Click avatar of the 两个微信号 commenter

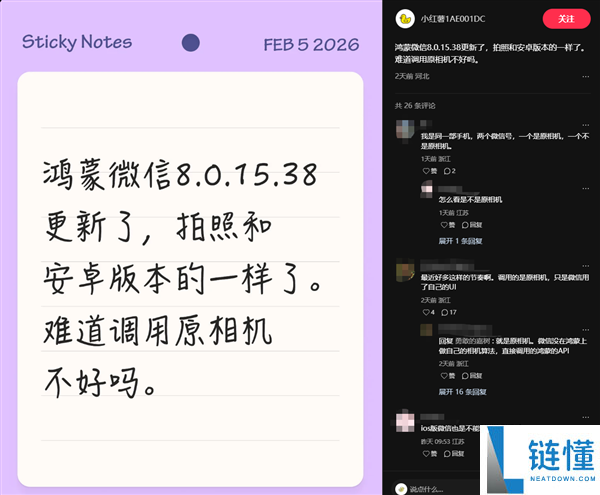point(405,130)
